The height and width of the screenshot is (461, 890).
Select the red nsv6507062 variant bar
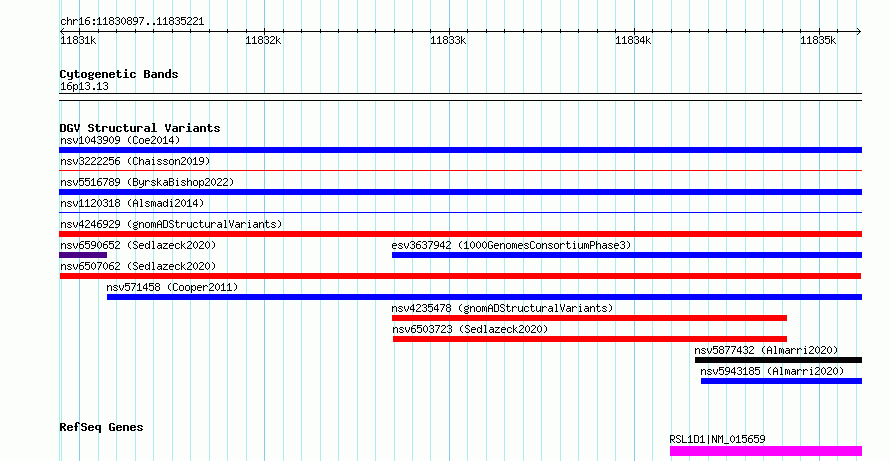click(x=460, y=276)
